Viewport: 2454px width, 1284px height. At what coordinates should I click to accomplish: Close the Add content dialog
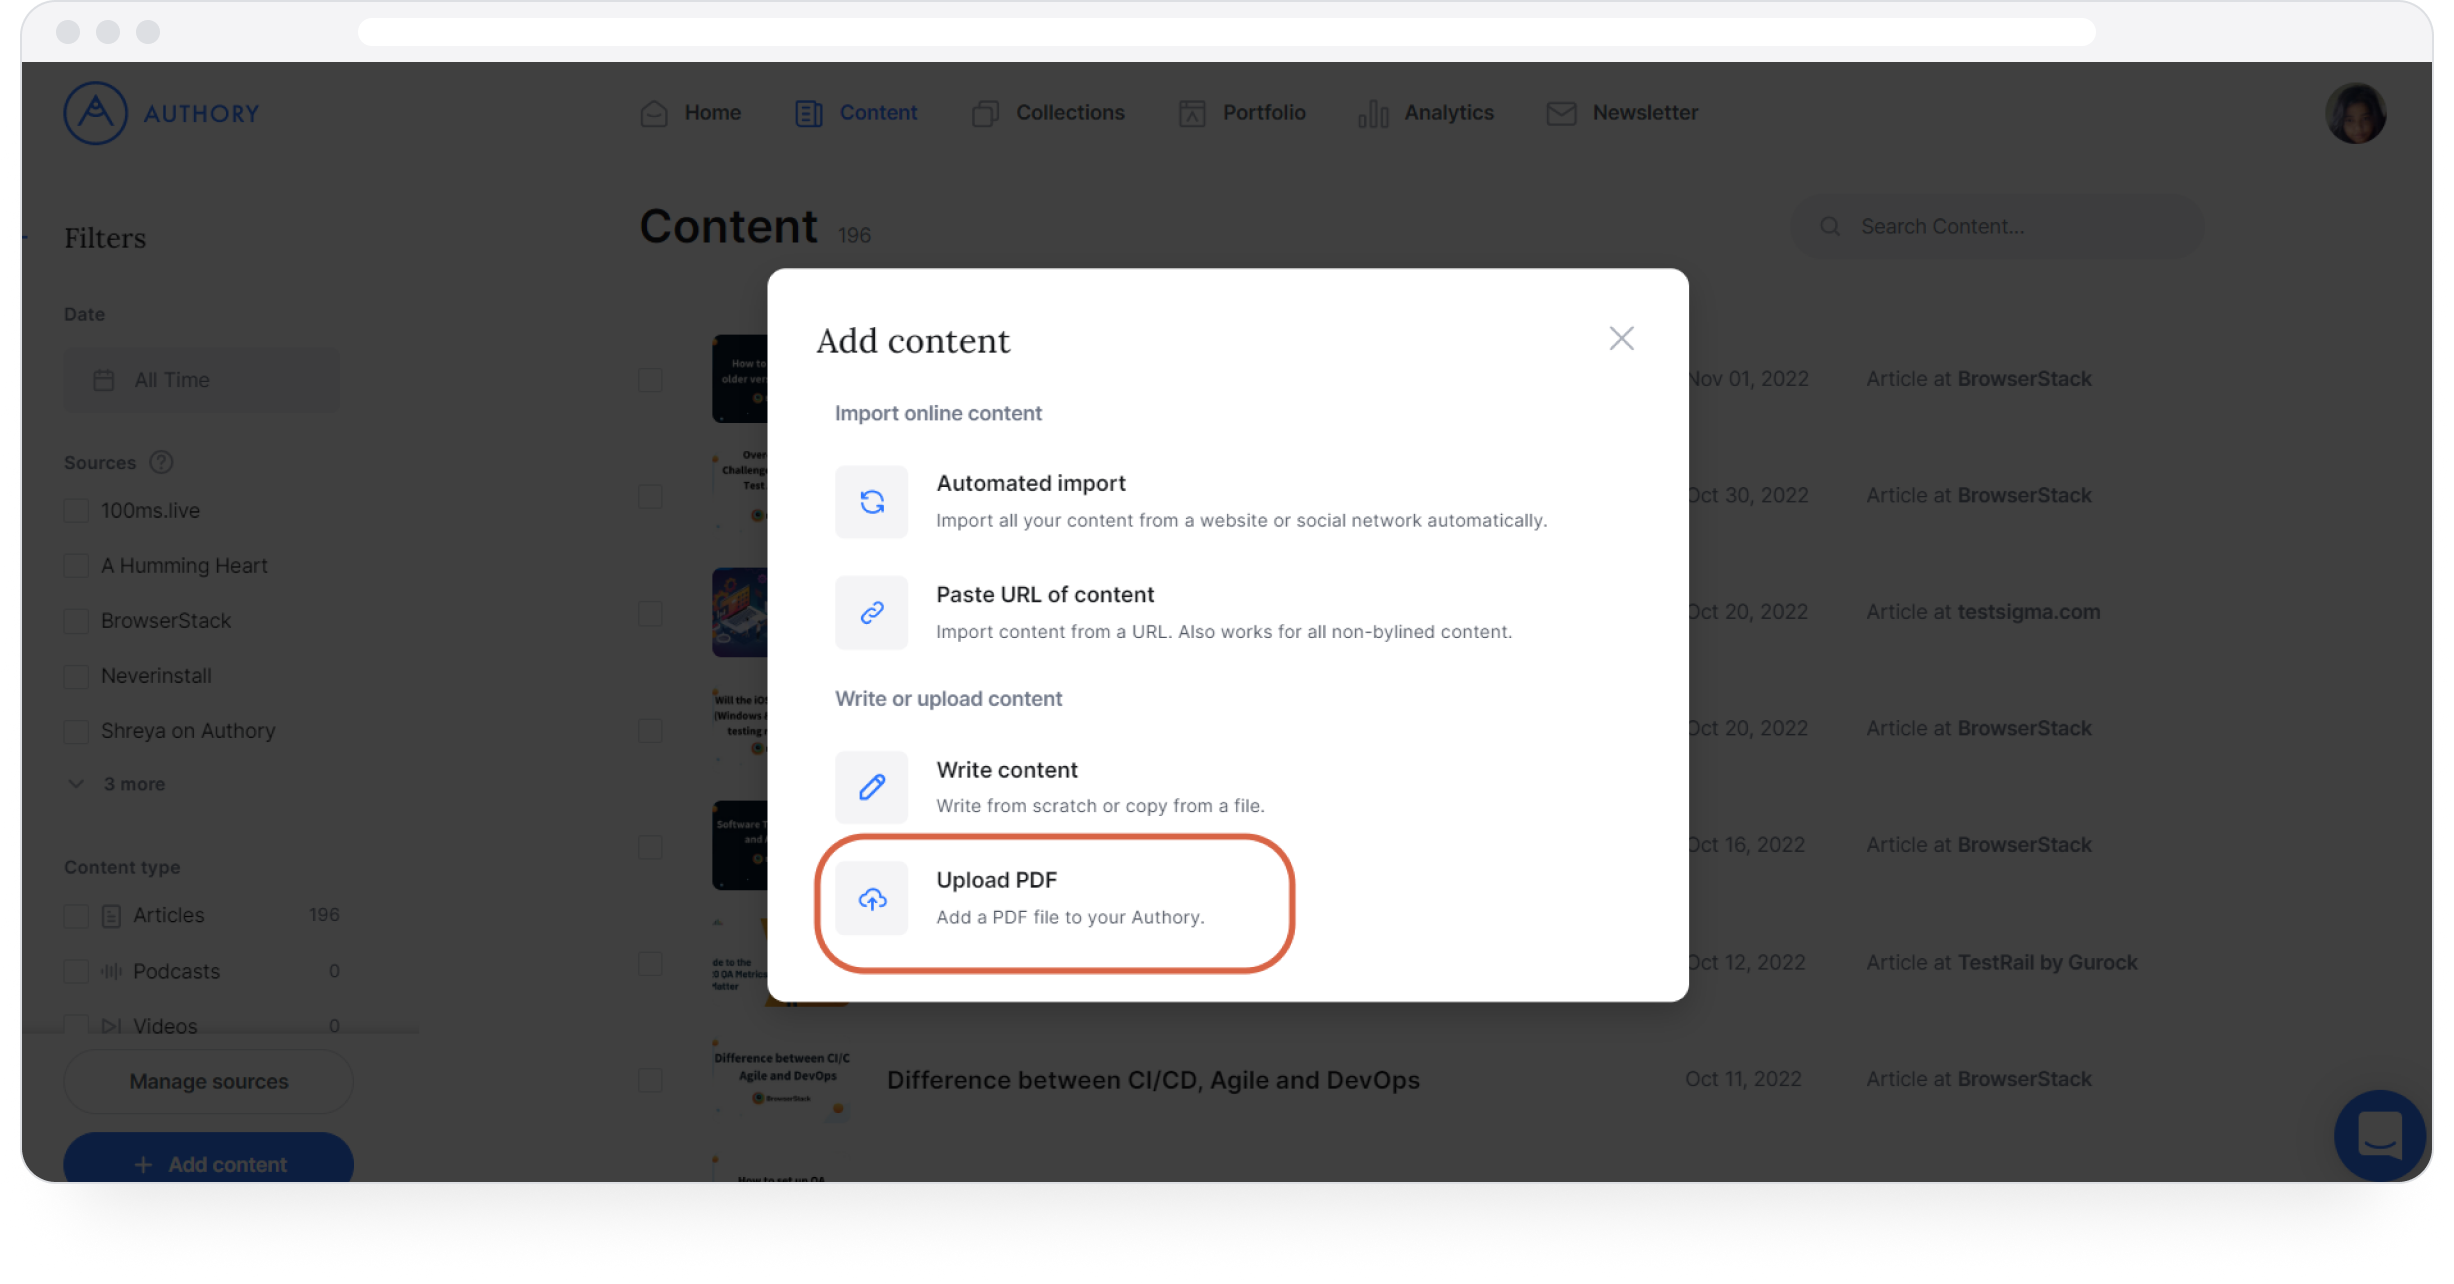1621,338
